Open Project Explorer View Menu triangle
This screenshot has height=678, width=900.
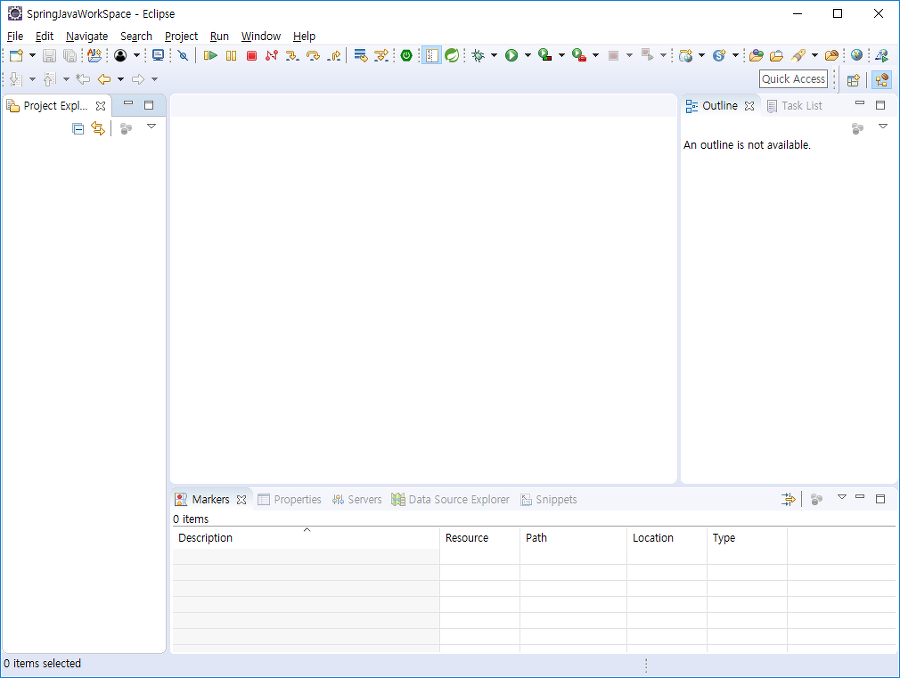pos(152,126)
